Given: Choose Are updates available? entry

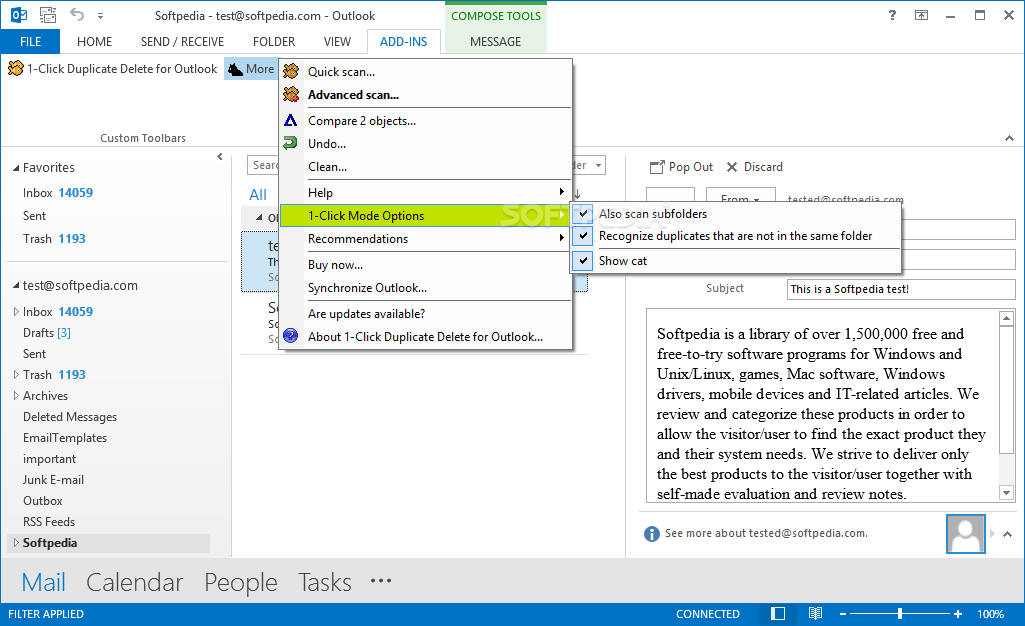Looking at the screenshot, I should 426,314.
